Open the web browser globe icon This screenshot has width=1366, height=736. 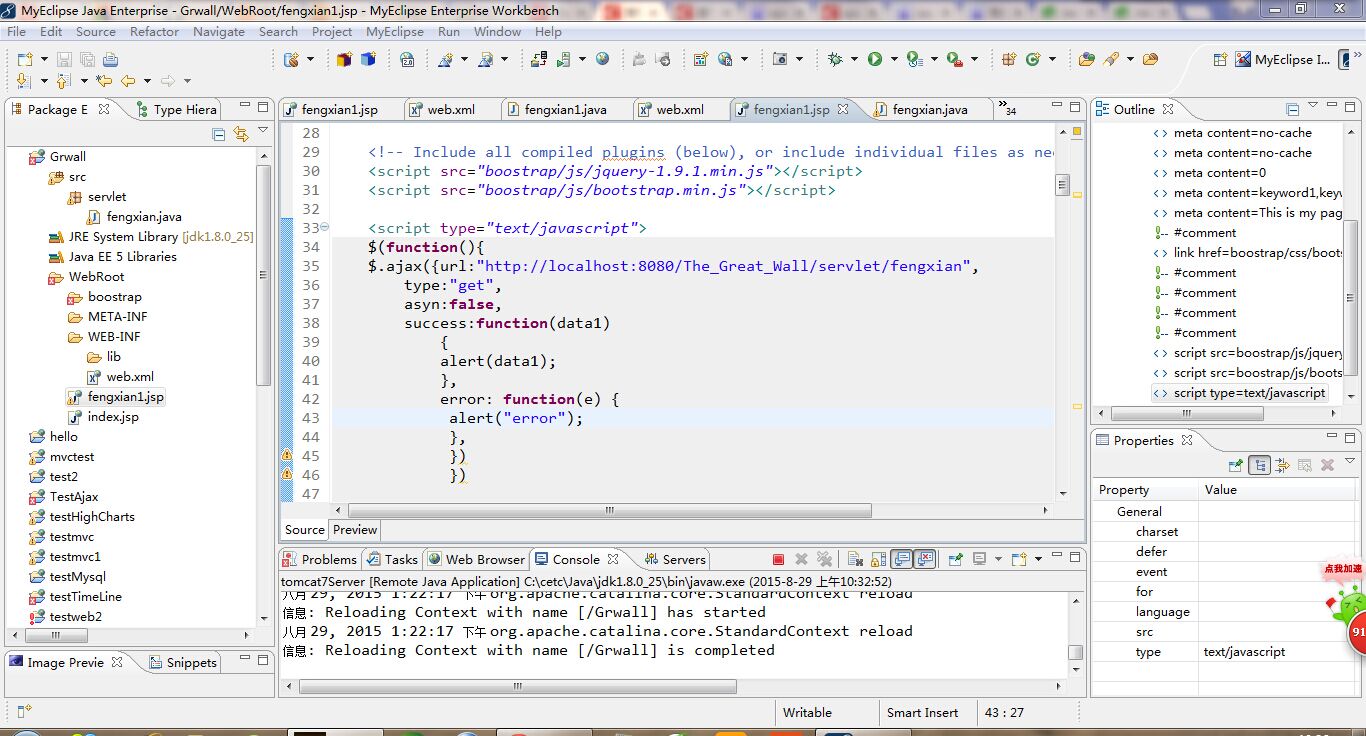pyautogui.click(x=602, y=59)
